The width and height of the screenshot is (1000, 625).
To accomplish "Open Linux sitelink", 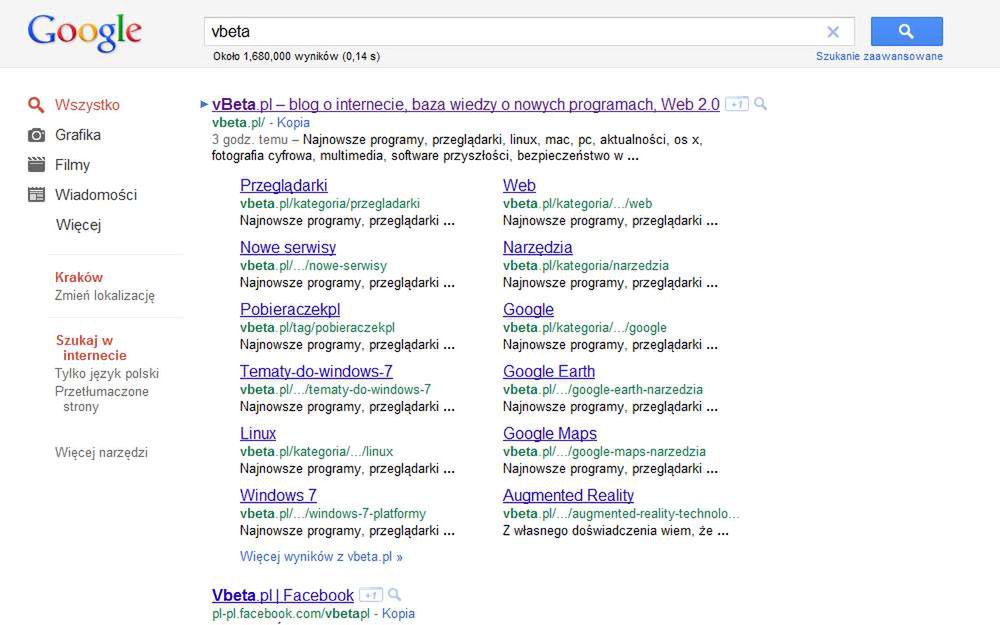I will coord(258,433).
